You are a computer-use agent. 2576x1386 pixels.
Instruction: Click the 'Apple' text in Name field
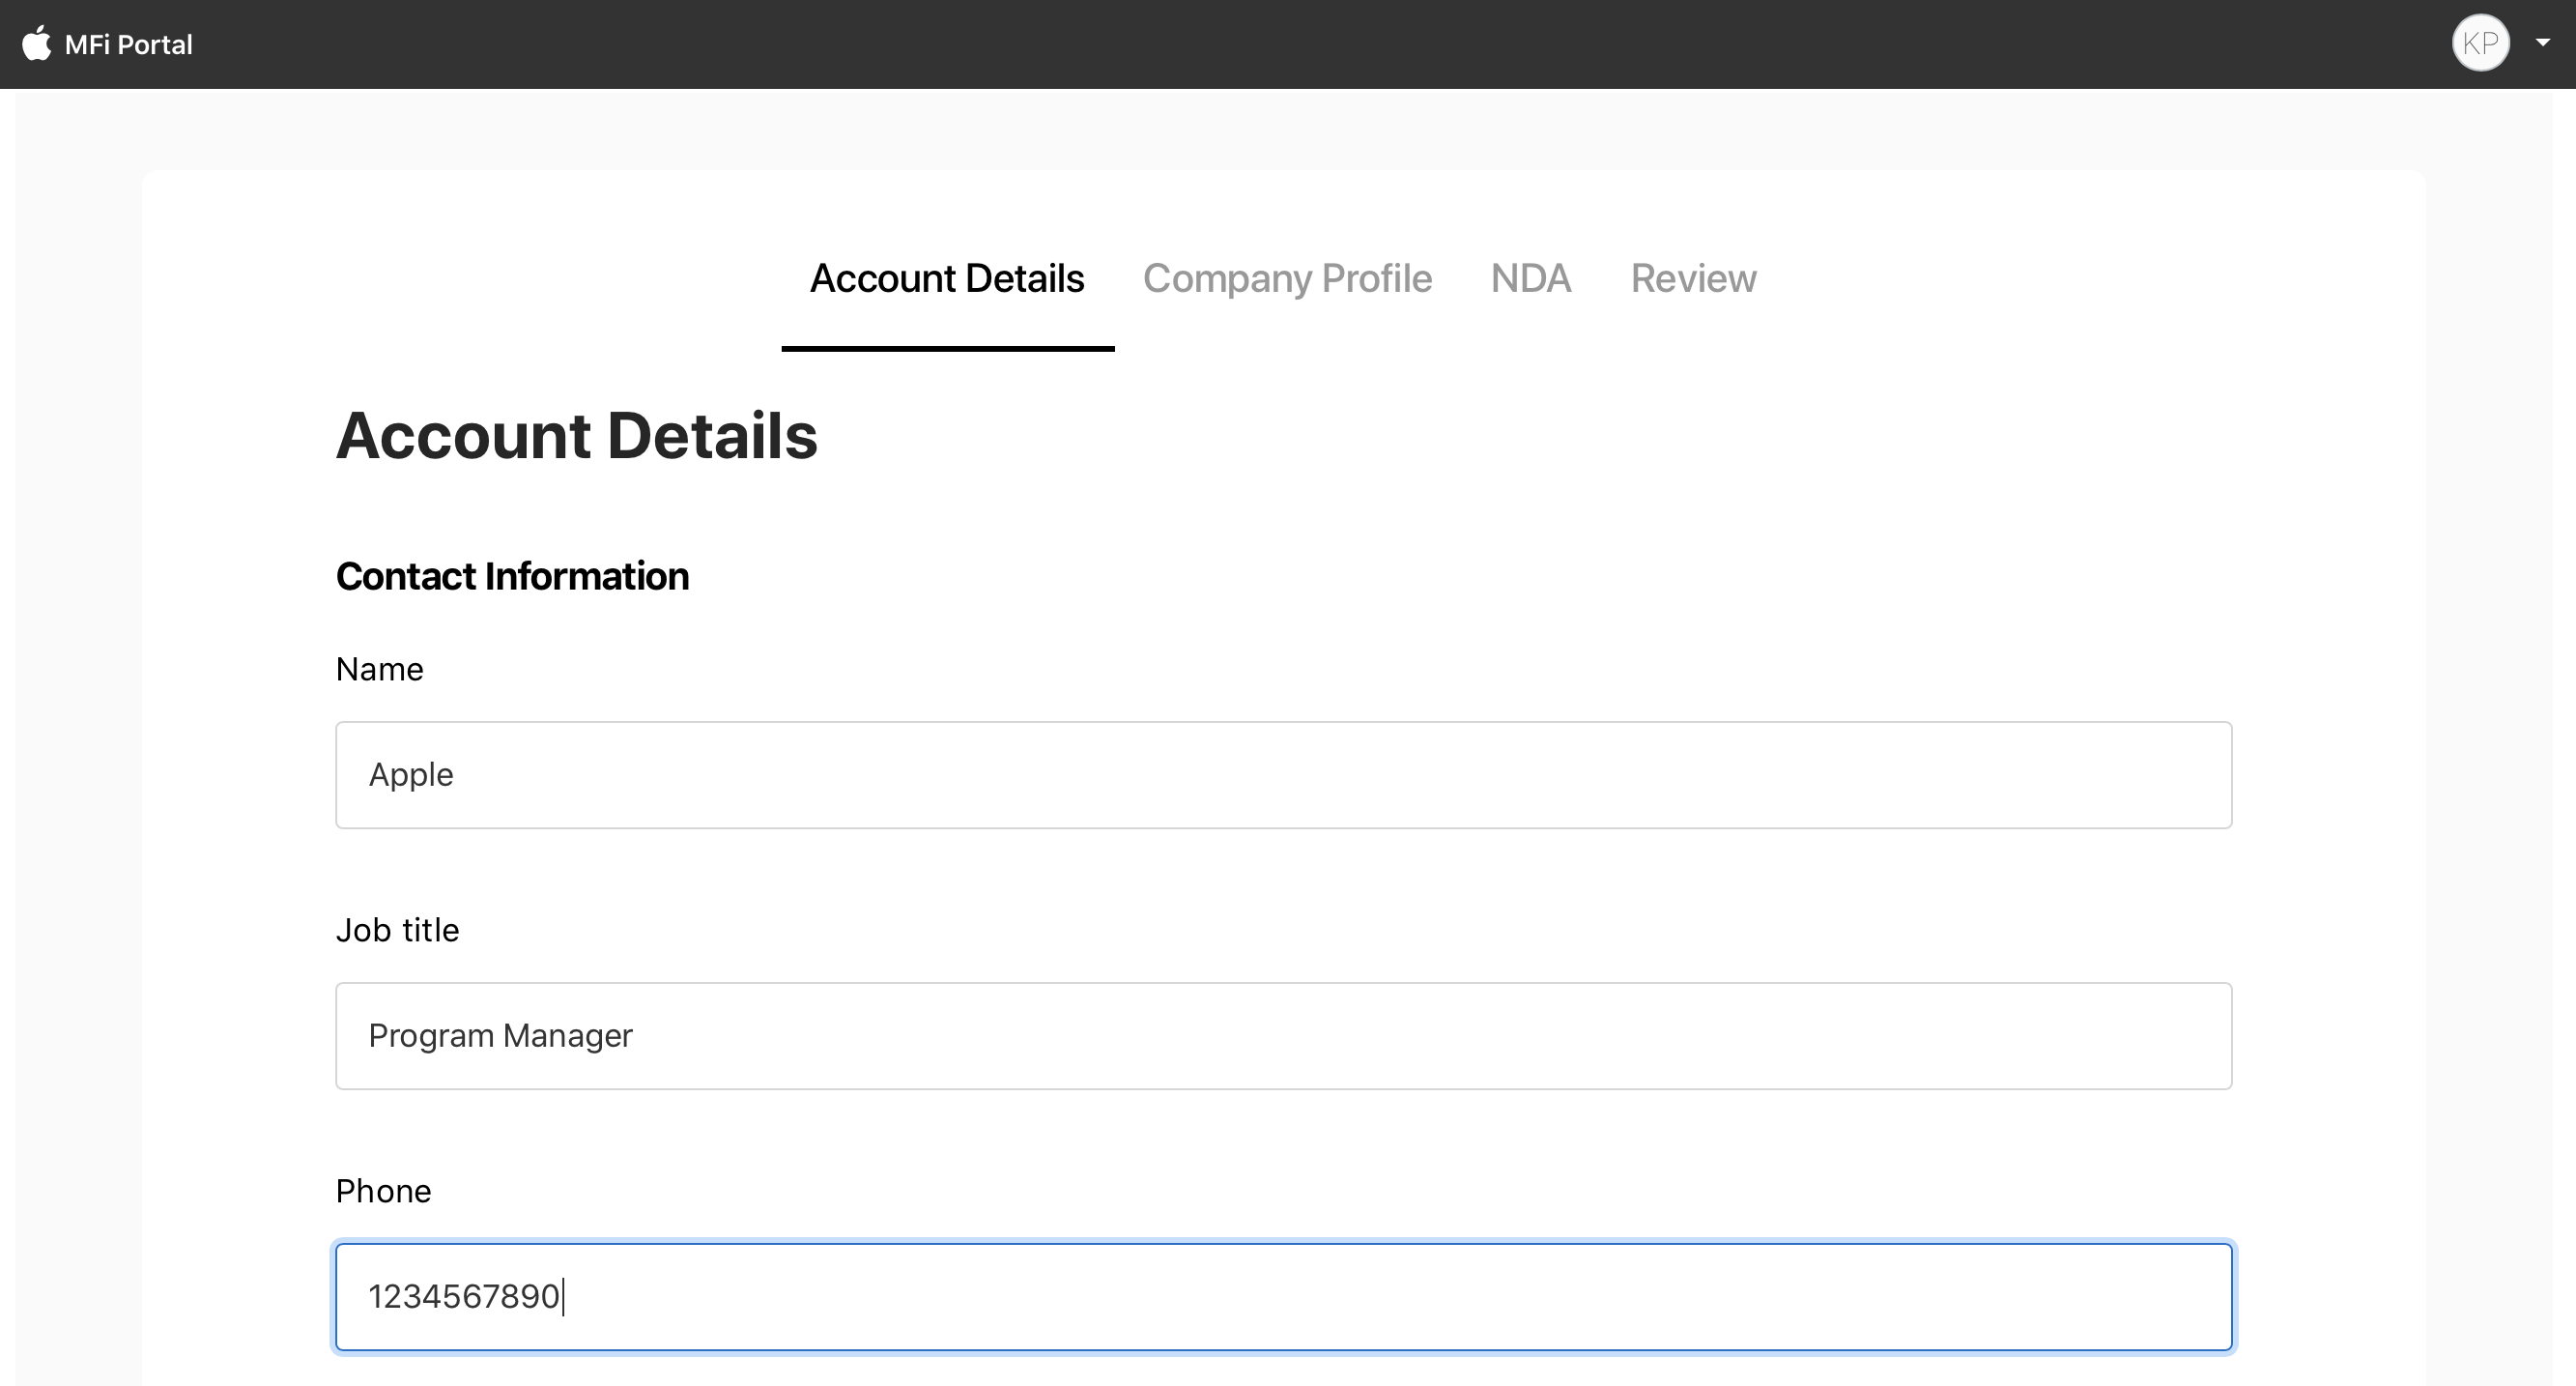point(411,775)
